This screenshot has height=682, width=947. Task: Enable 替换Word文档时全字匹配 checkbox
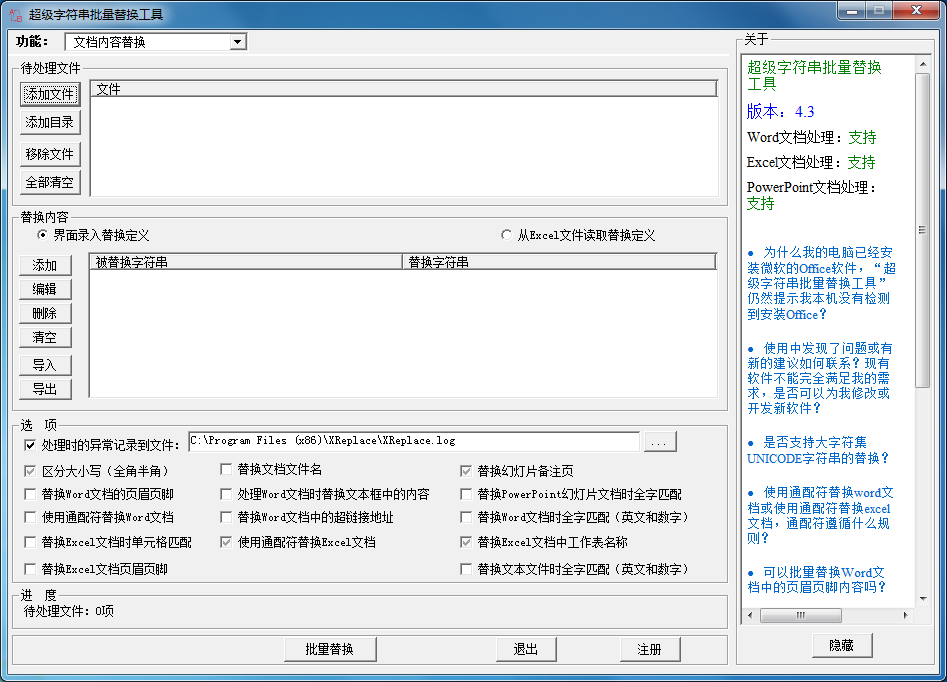pos(466,517)
